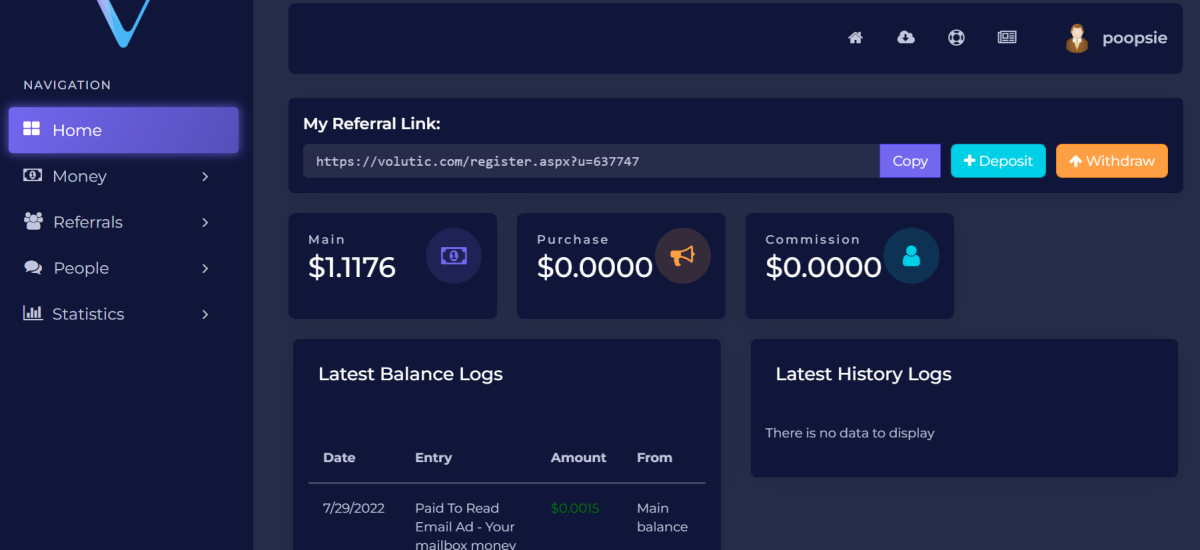This screenshot has width=1200, height=550.
Task: Click the Commission balance user icon
Action: tap(911, 256)
